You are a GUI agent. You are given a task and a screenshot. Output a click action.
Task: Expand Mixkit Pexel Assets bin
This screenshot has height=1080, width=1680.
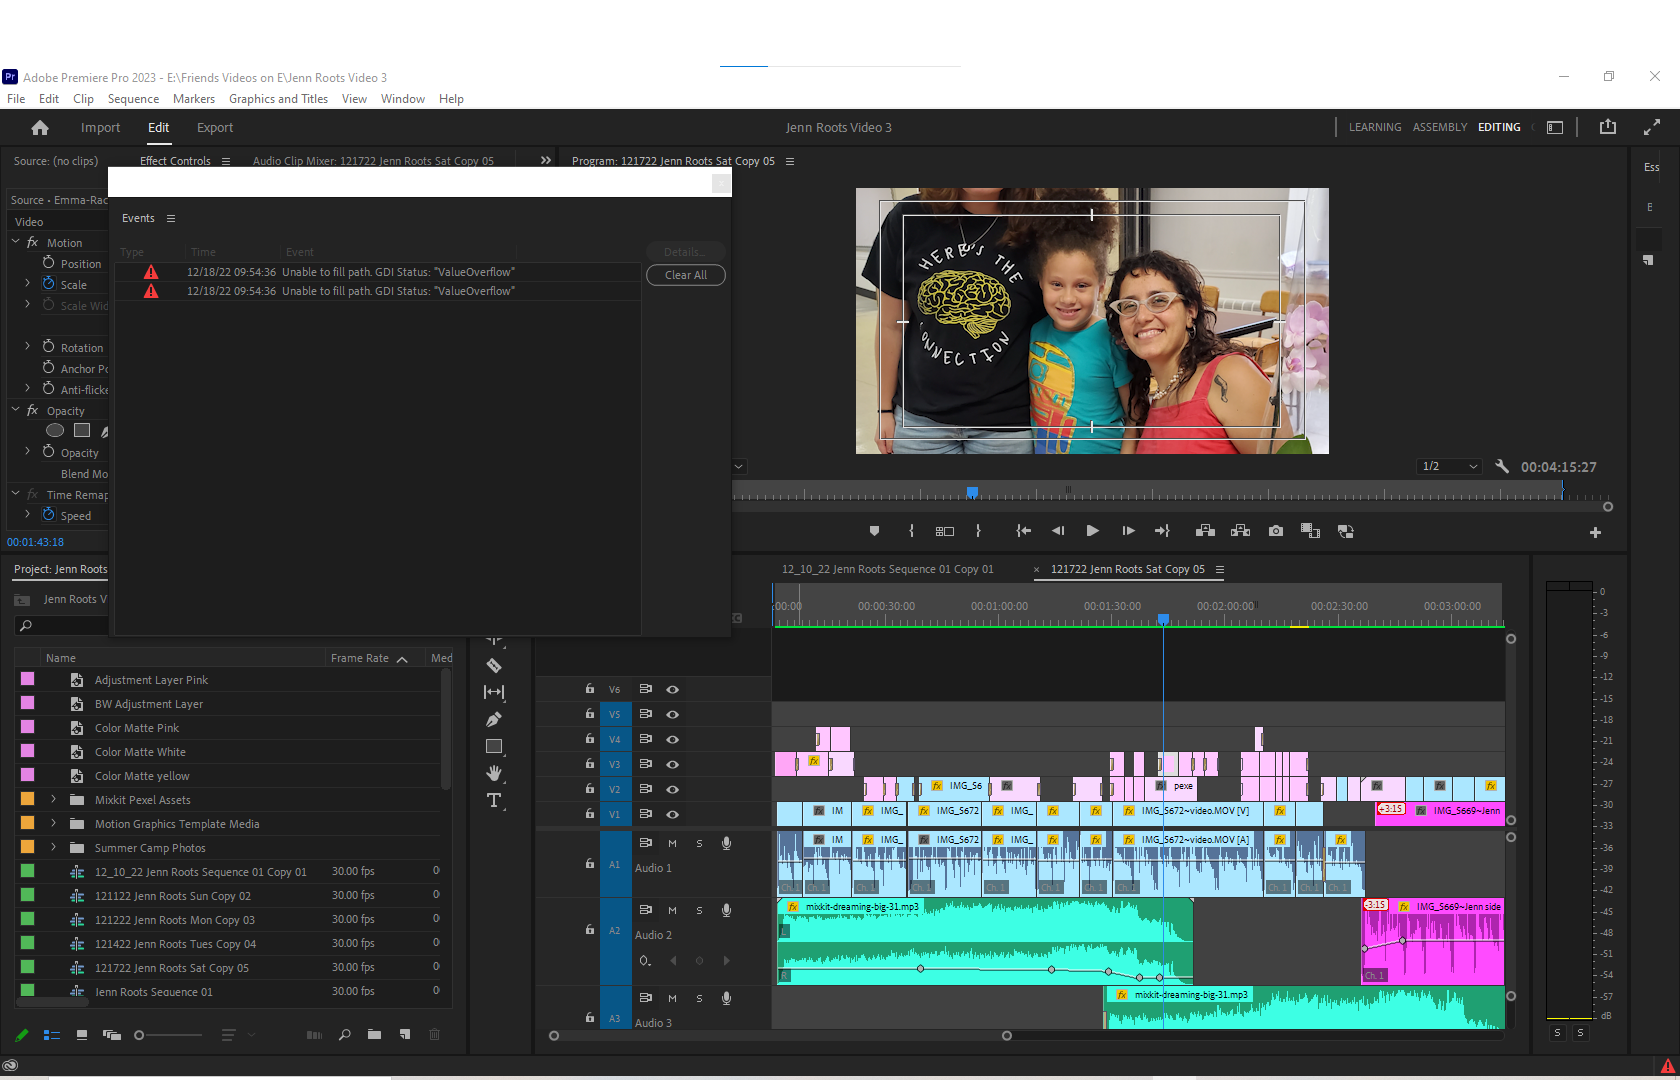coord(53,800)
